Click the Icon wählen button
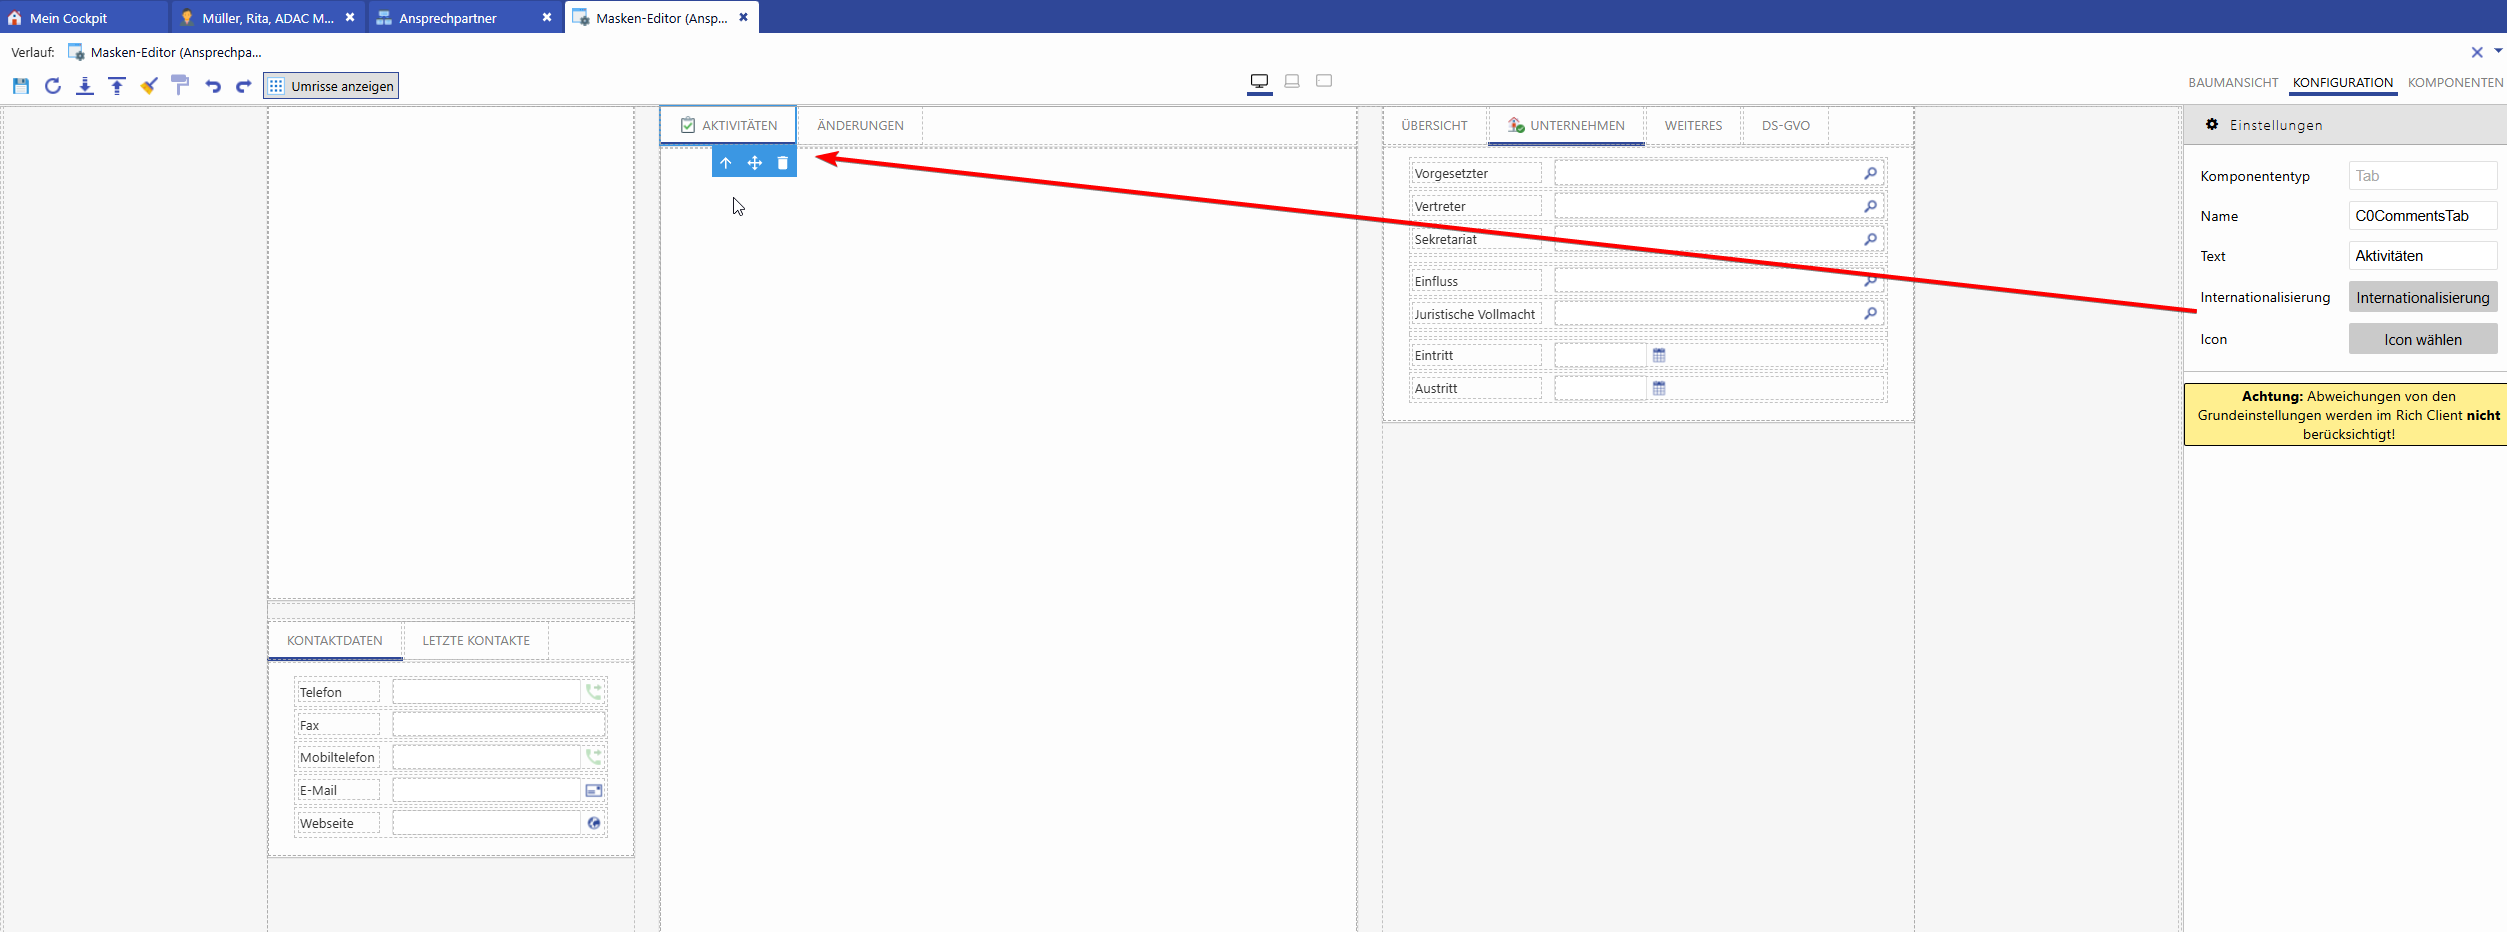The width and height of the screenshot is (2507, 932). click(x=2422, y=340)
